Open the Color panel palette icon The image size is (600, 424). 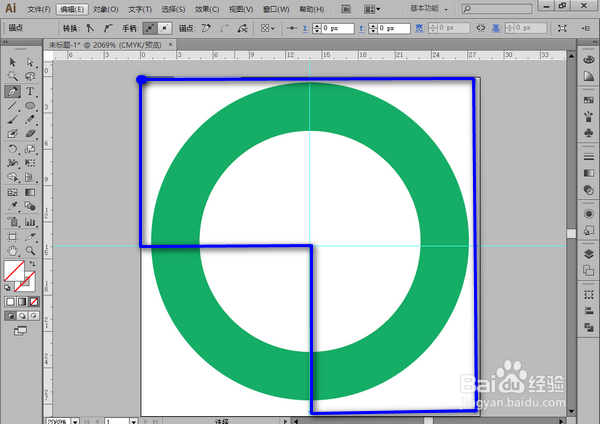589,60
